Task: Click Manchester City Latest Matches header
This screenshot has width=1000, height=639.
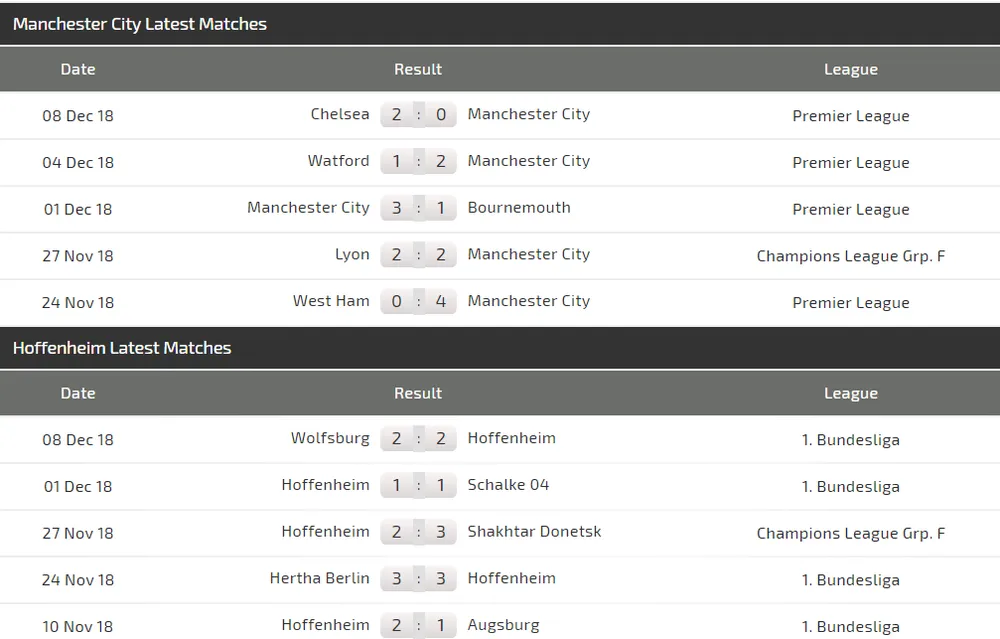Action: [140, 24]
